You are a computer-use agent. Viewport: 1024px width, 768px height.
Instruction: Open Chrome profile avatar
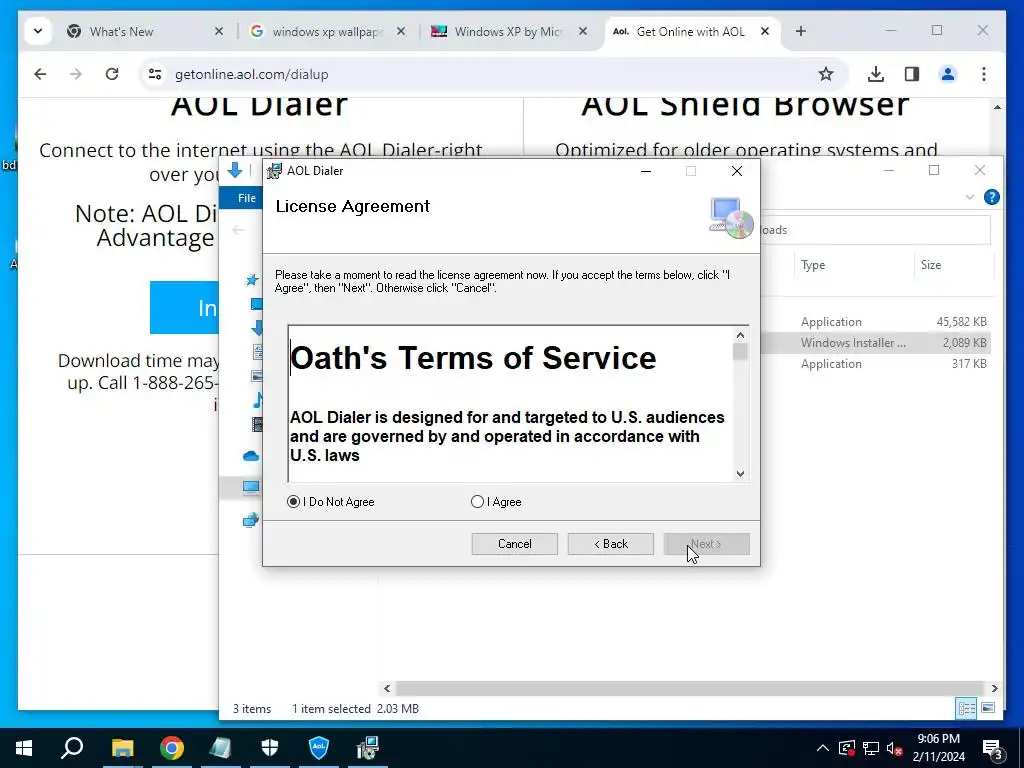point(948,74)
